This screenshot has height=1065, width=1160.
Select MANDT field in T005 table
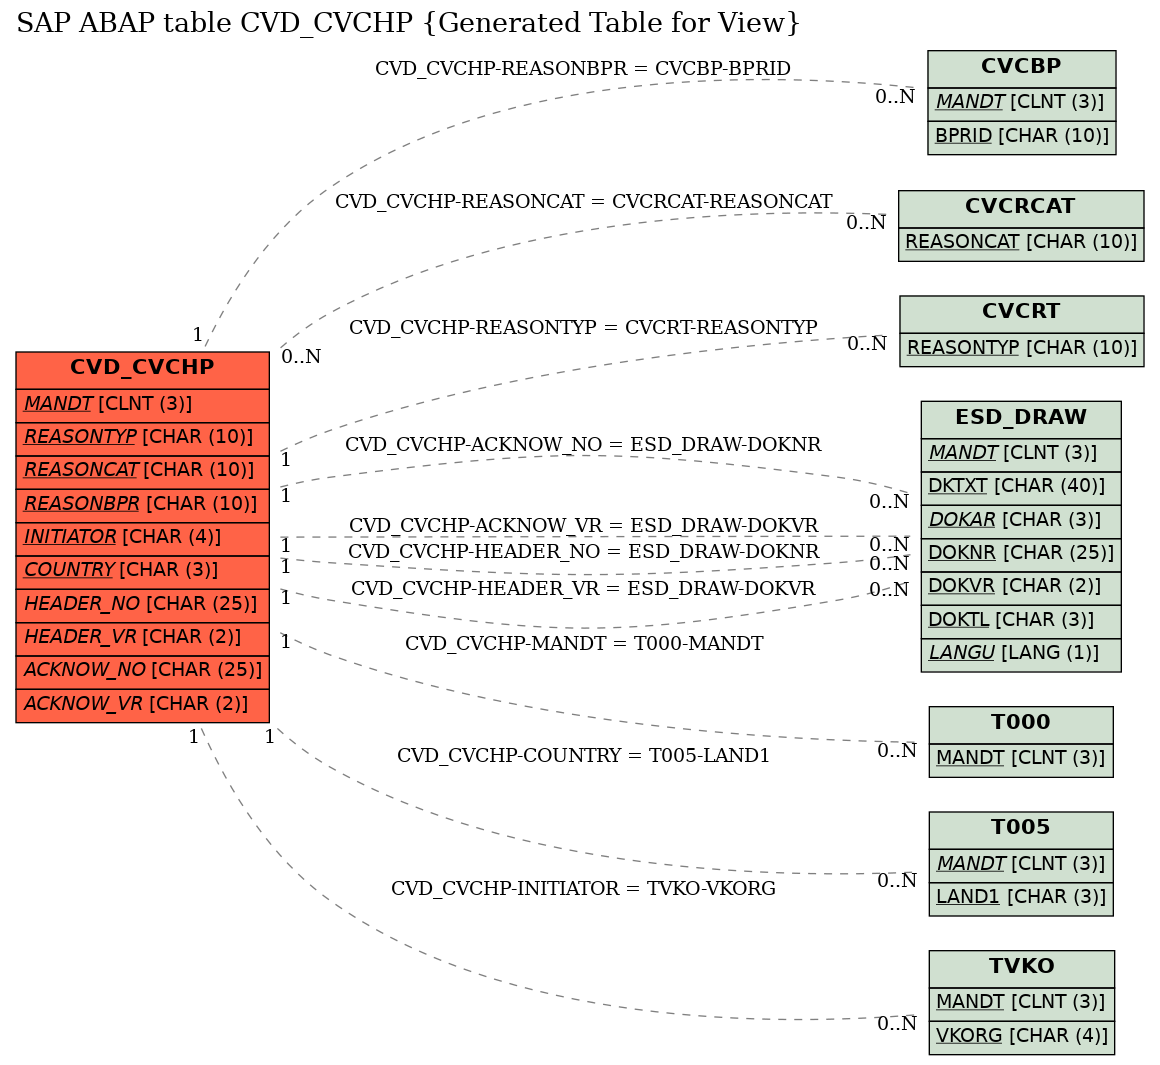[1021, 865]
